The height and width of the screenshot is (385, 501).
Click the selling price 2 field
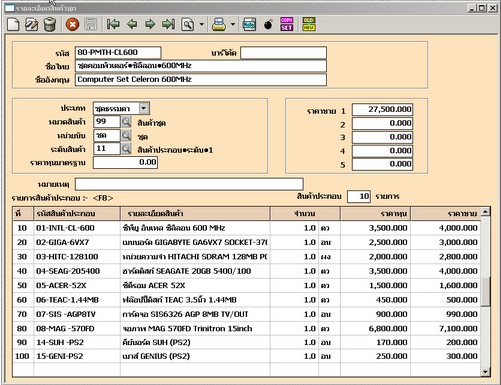point(382,124)
